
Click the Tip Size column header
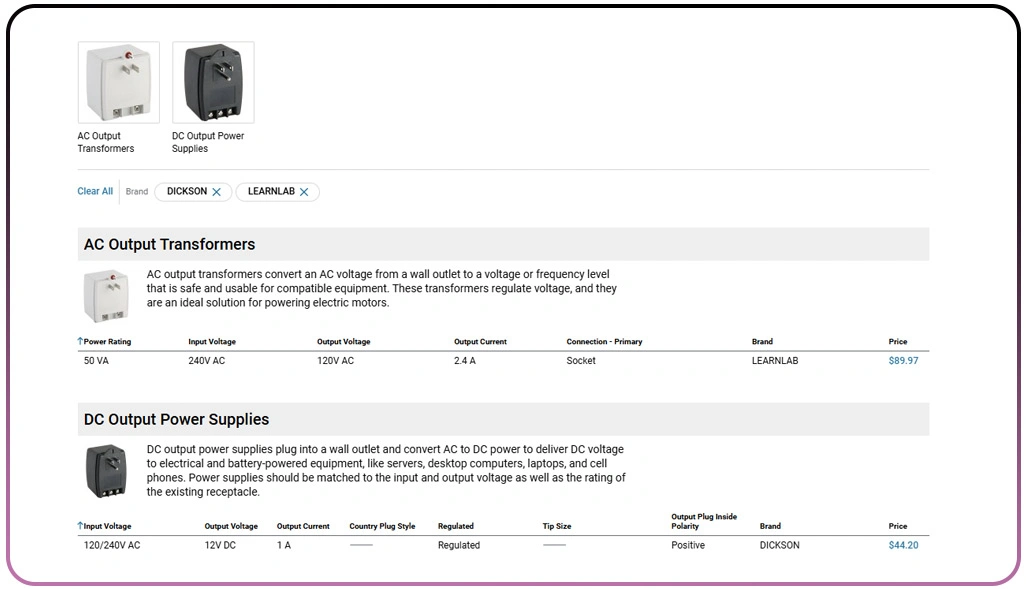pyautogui.click(x=556, y=525)
